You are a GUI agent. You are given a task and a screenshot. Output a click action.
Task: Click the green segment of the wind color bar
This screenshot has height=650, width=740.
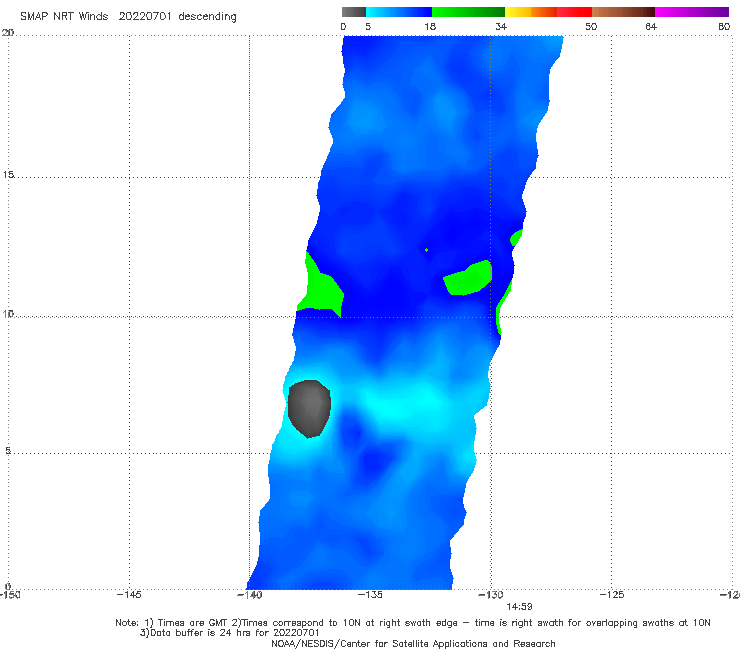pos(468,12)
